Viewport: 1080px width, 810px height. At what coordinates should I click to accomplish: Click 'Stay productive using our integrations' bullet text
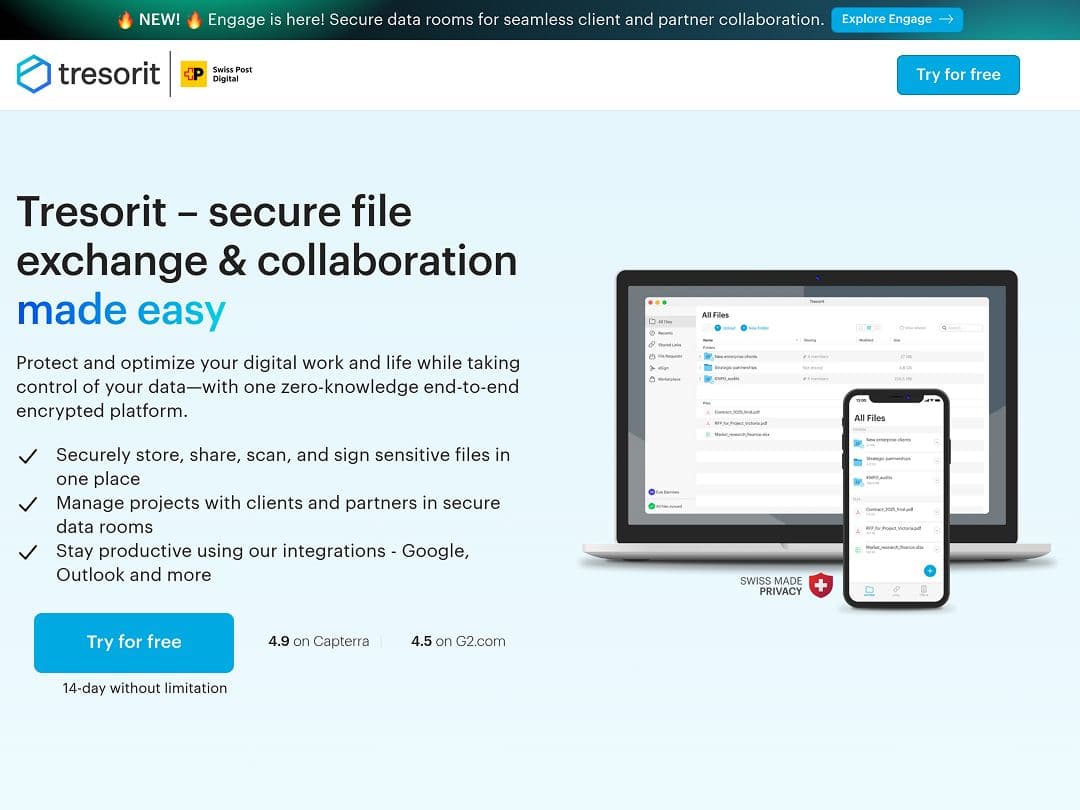click(x=262, y=563)
